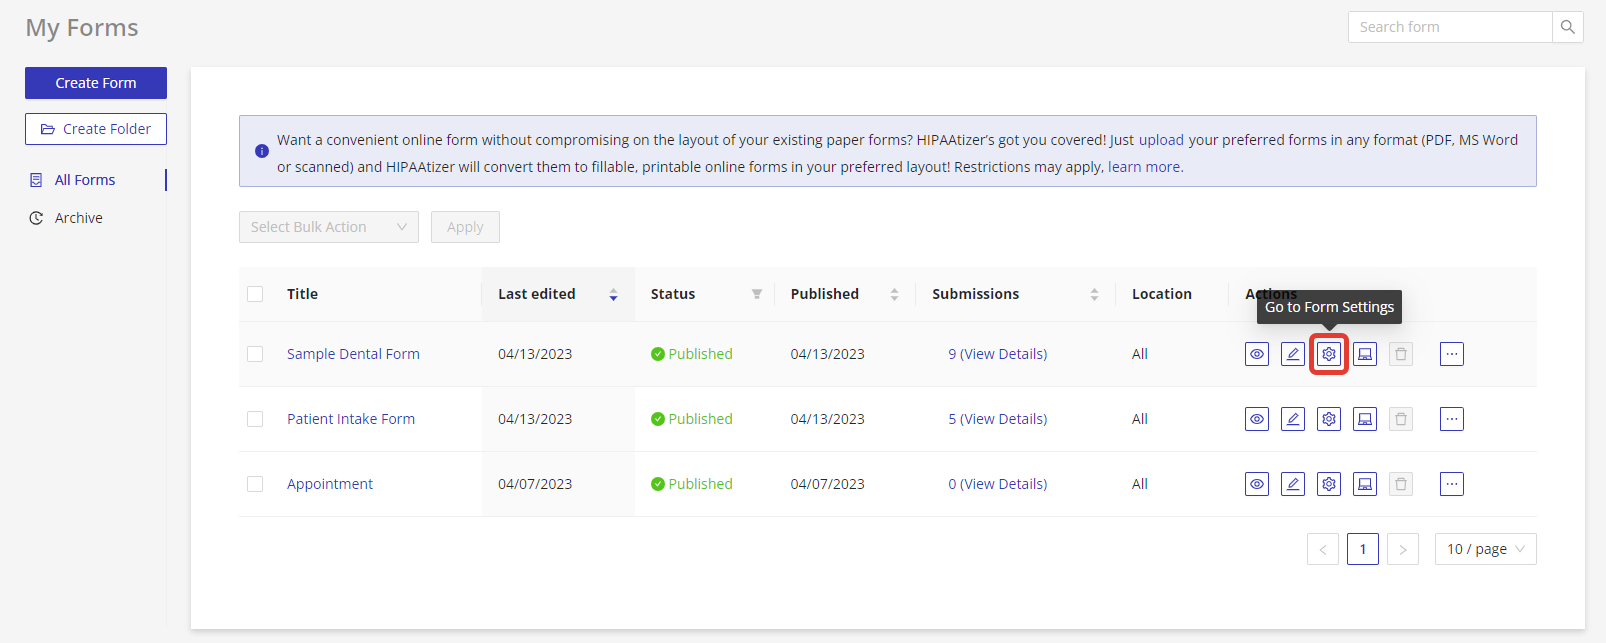The width and height of the screenshot is (1606, 643).
Task: Edit the Patient Intake Form using pencil icon
Action: tap(1292, 419)
